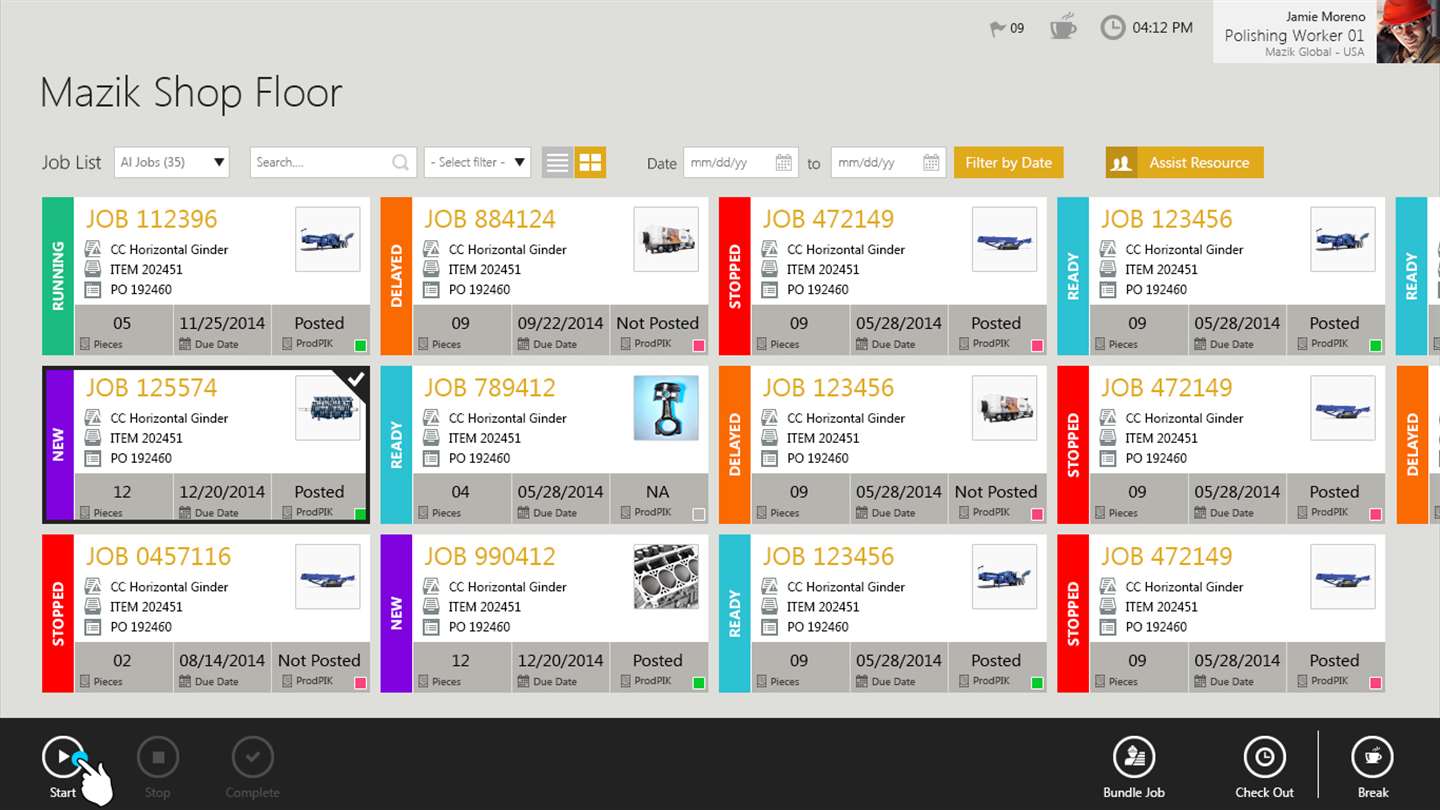
Task: Click Not Posted on JOB 884124 card
Action: click(x=658, y=323)
